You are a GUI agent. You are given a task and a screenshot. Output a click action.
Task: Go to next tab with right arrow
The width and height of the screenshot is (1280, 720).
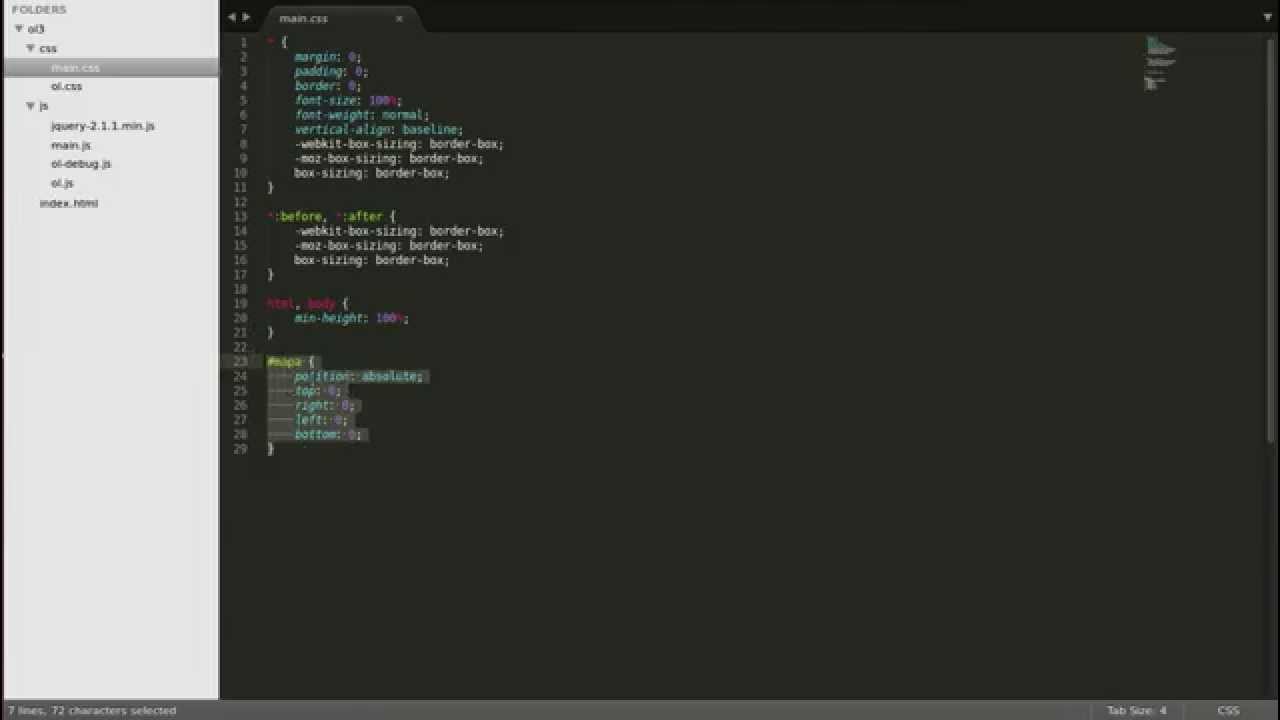(x=247, y=17)
